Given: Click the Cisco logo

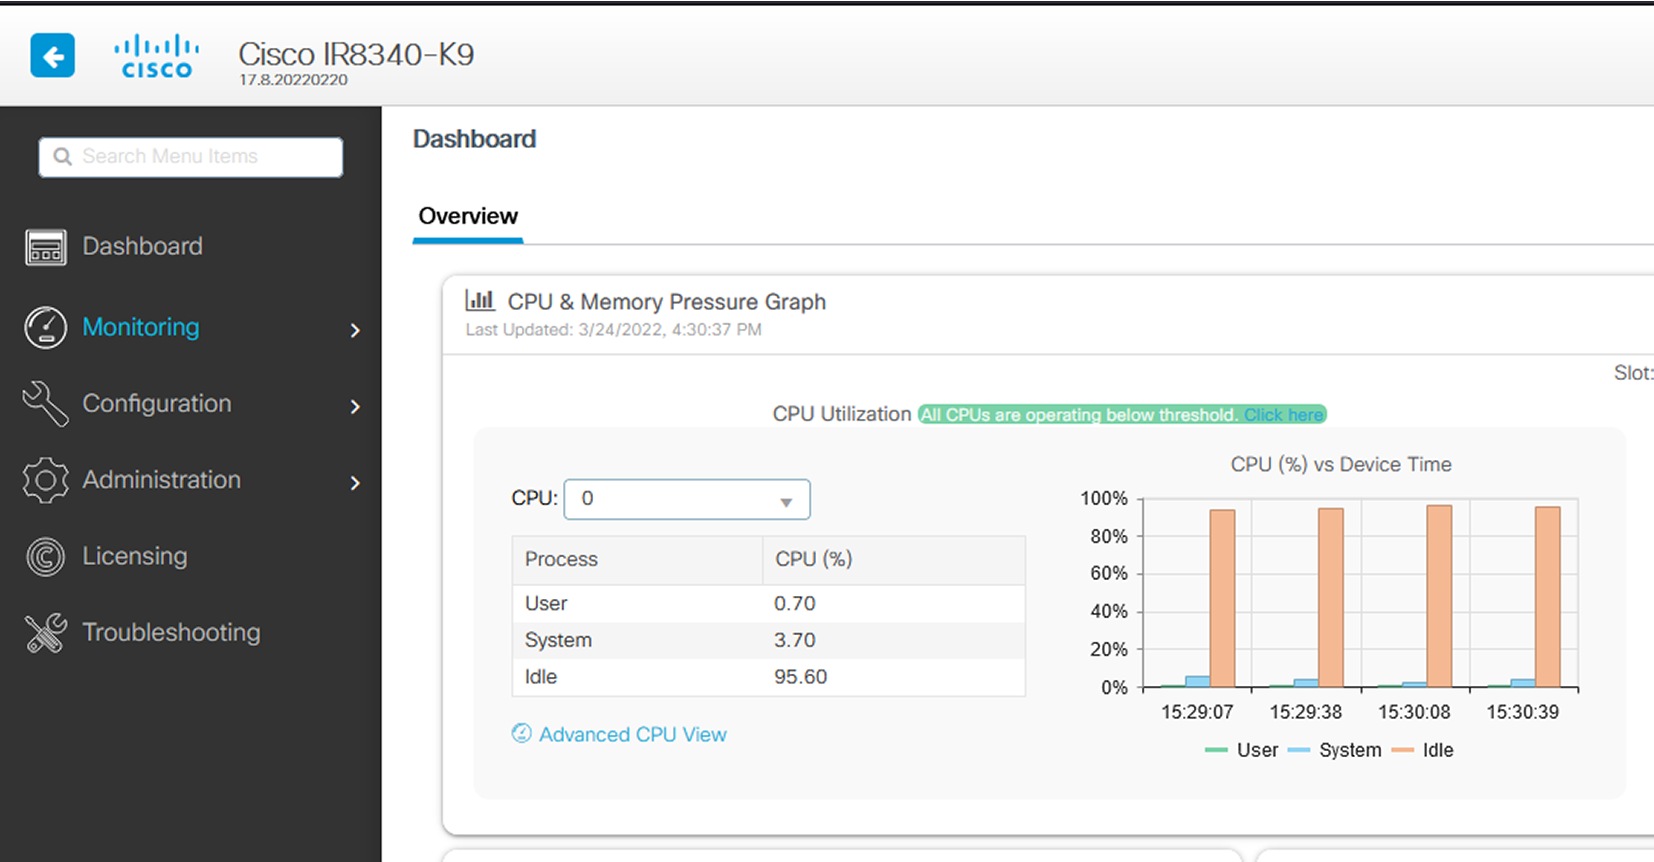Looking at the screenshot, I should pos(156,56).
